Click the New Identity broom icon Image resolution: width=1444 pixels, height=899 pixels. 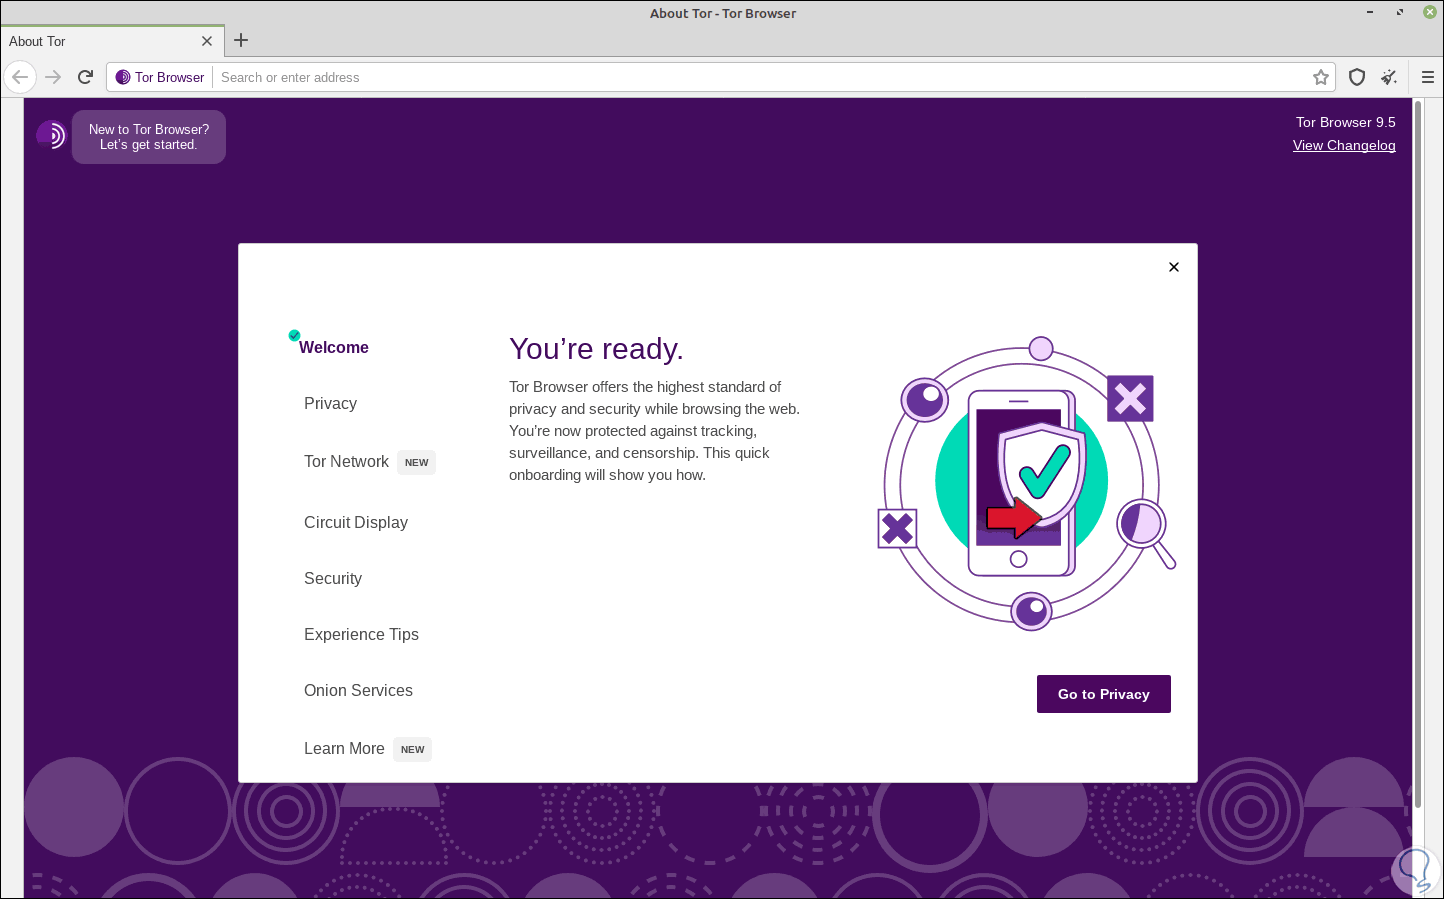click(x=1389, y=77)
